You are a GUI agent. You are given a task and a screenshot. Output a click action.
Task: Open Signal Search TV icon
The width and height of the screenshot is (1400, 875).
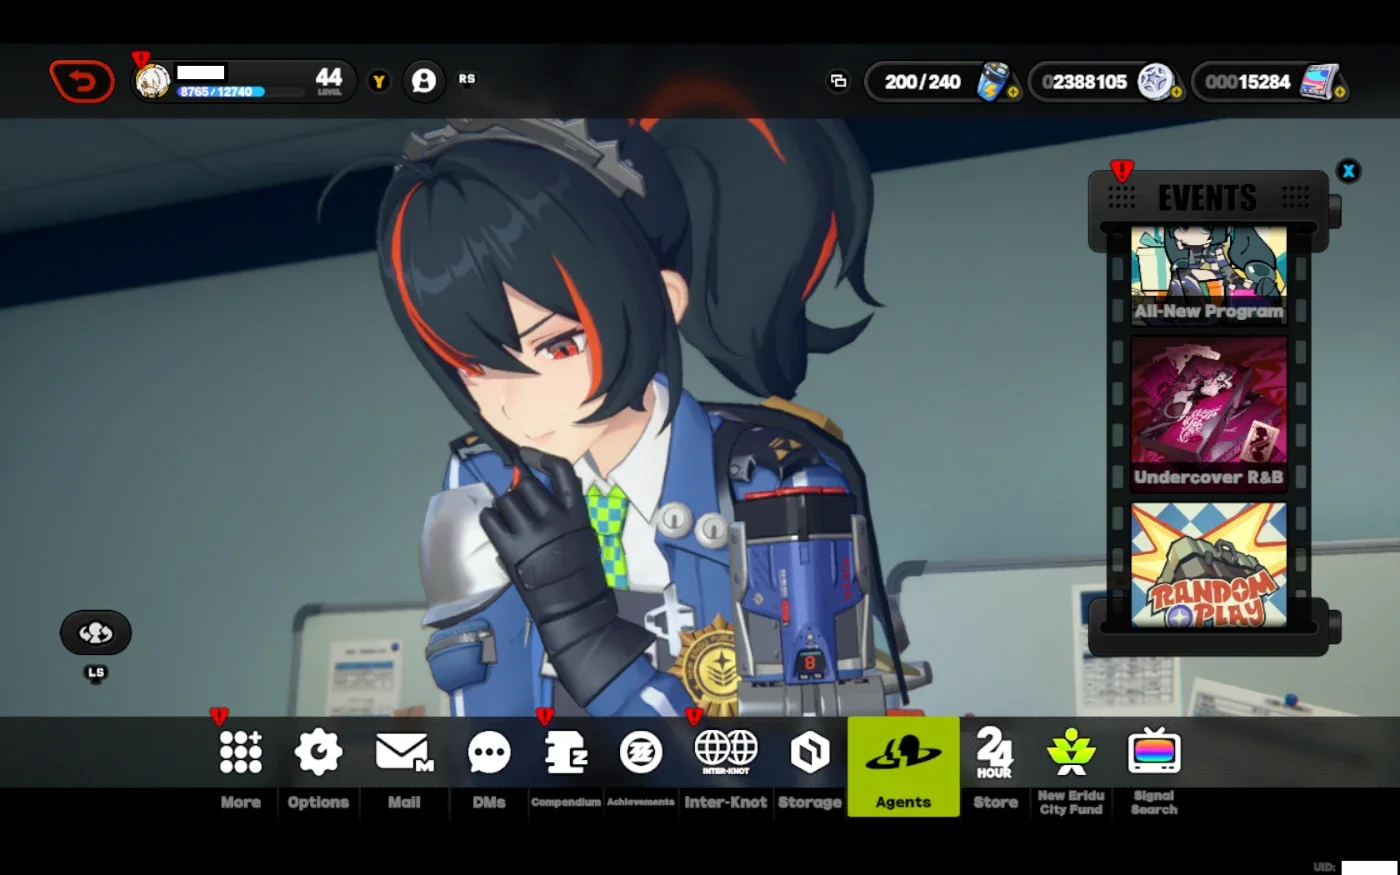1154,752
